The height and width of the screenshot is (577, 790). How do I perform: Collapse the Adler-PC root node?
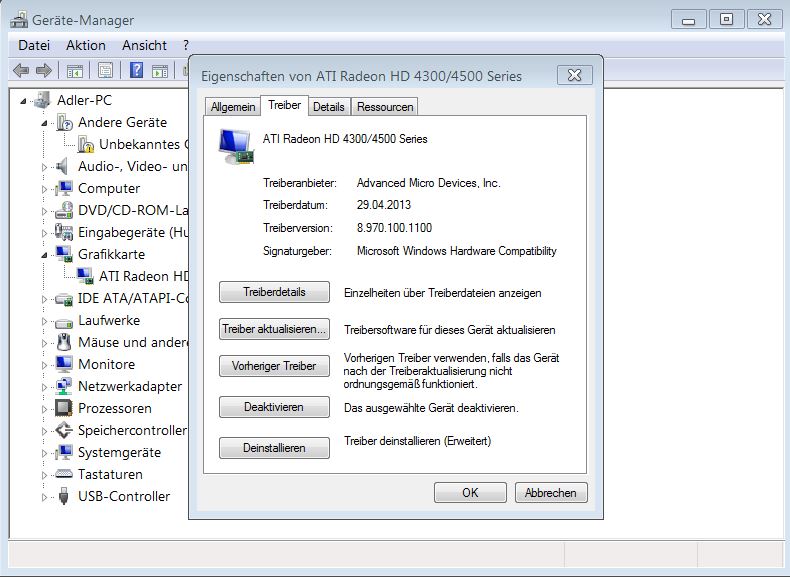[23, 101]
